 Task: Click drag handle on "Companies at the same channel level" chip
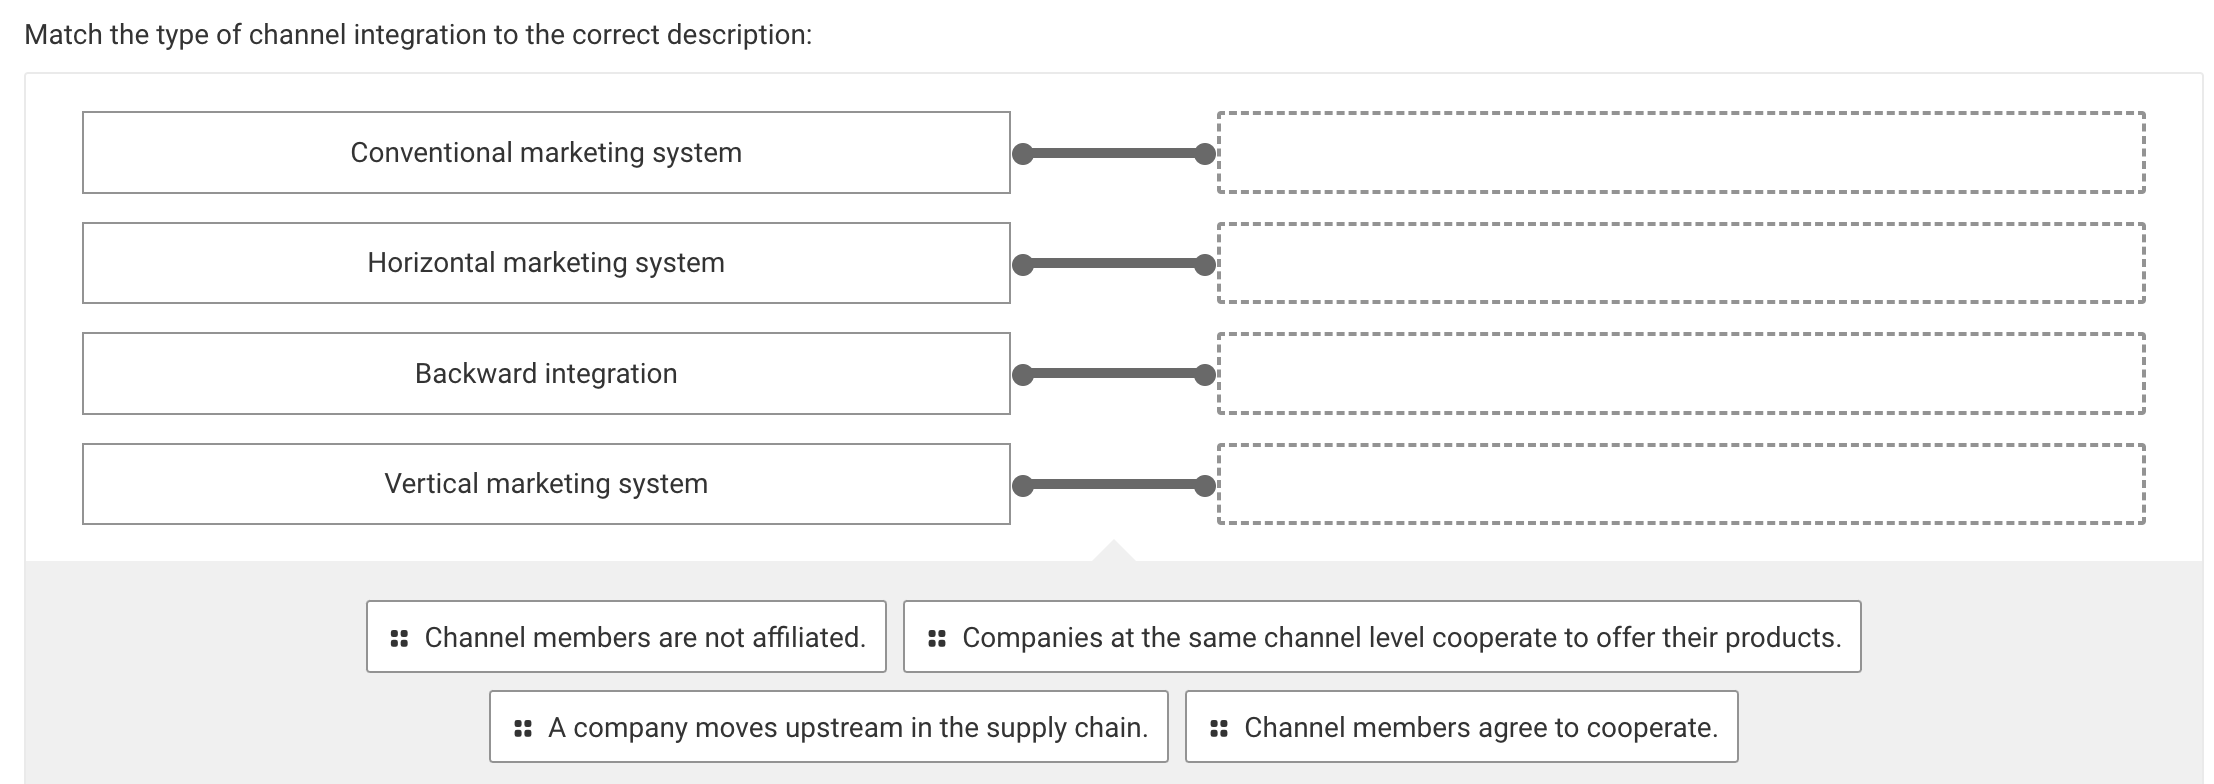(x=938, y=636)
